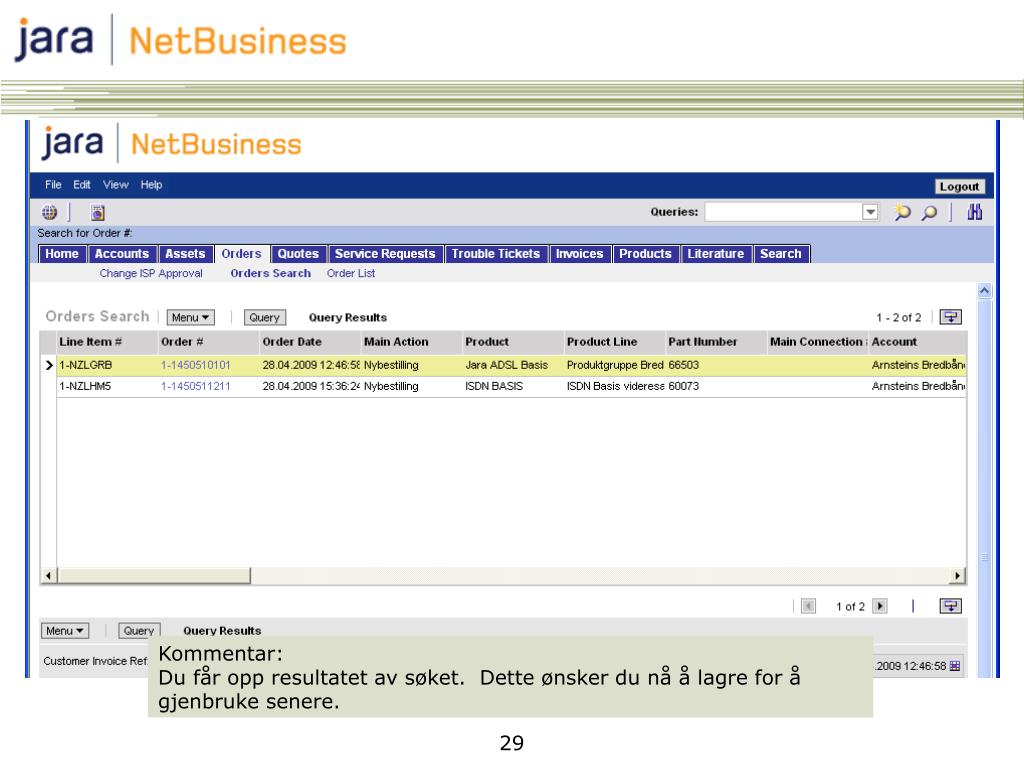Click the Jara ADSL Basis product cell
Viewport: 1024px width, 768px height.
pos(506,365)
